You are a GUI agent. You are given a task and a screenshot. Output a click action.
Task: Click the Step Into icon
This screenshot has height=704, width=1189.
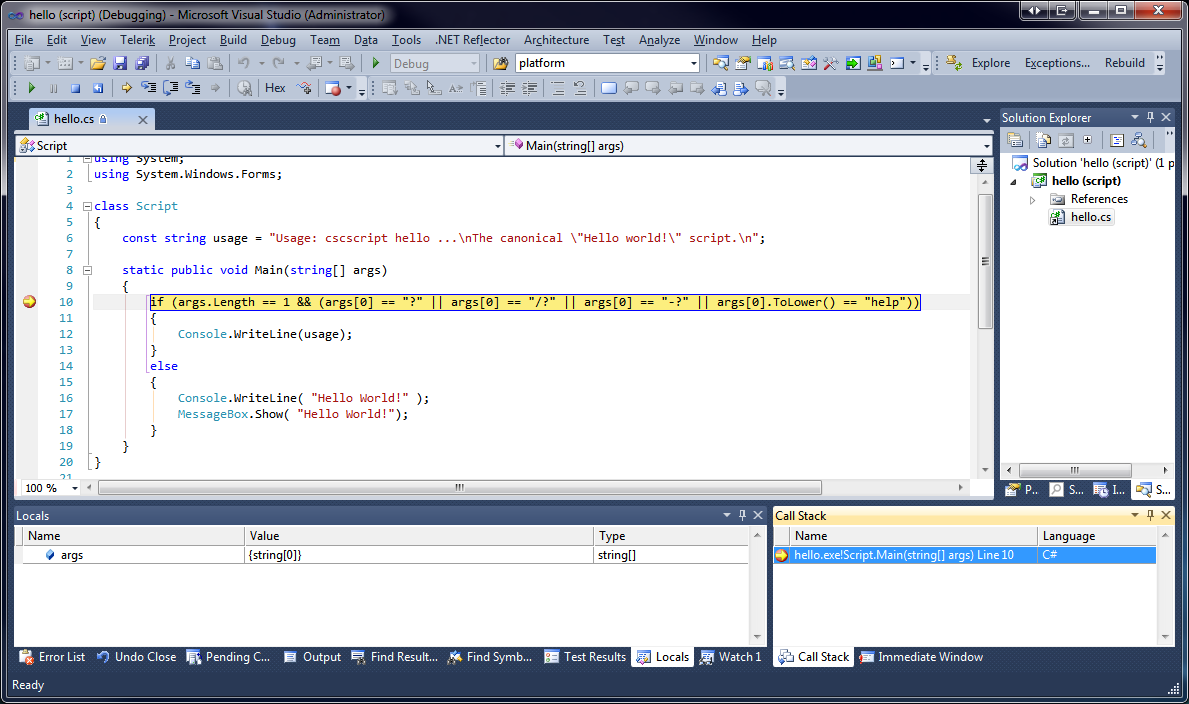(149, 88)
